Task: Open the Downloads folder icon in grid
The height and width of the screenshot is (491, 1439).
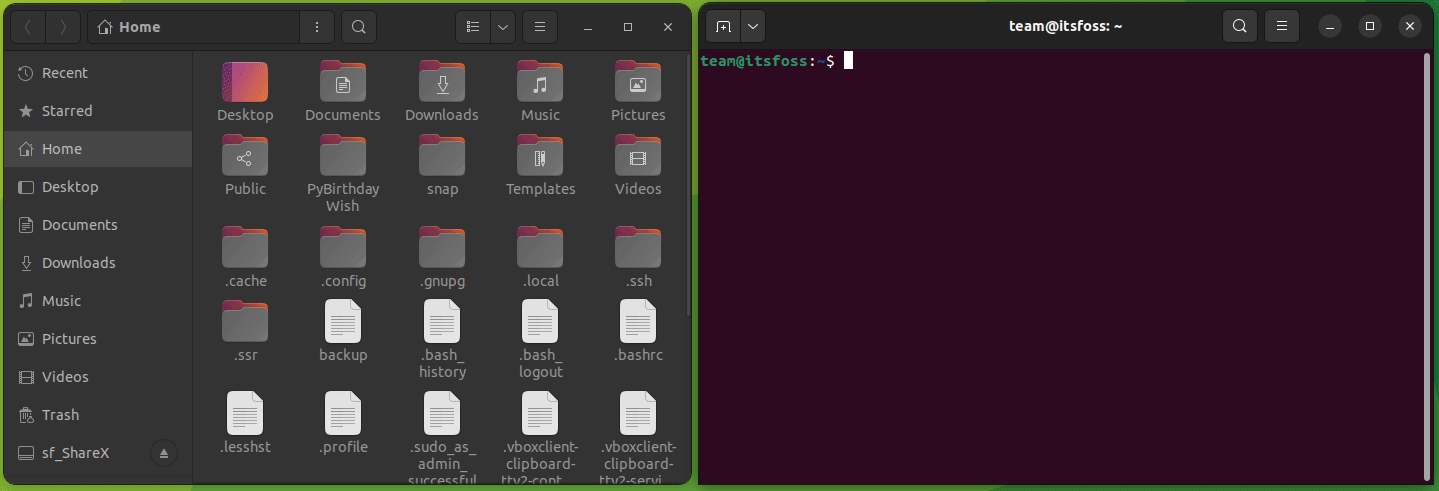Action: point(441,83)
